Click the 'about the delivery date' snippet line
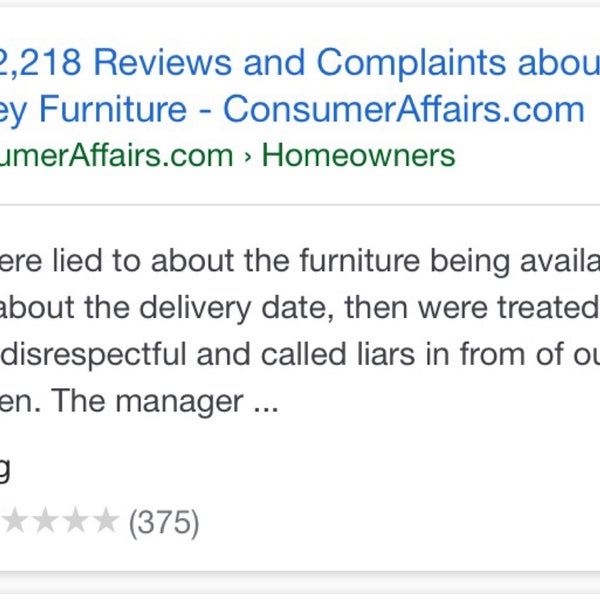The height and width of the screenshot is (600, 600). (x=300, y=308)
